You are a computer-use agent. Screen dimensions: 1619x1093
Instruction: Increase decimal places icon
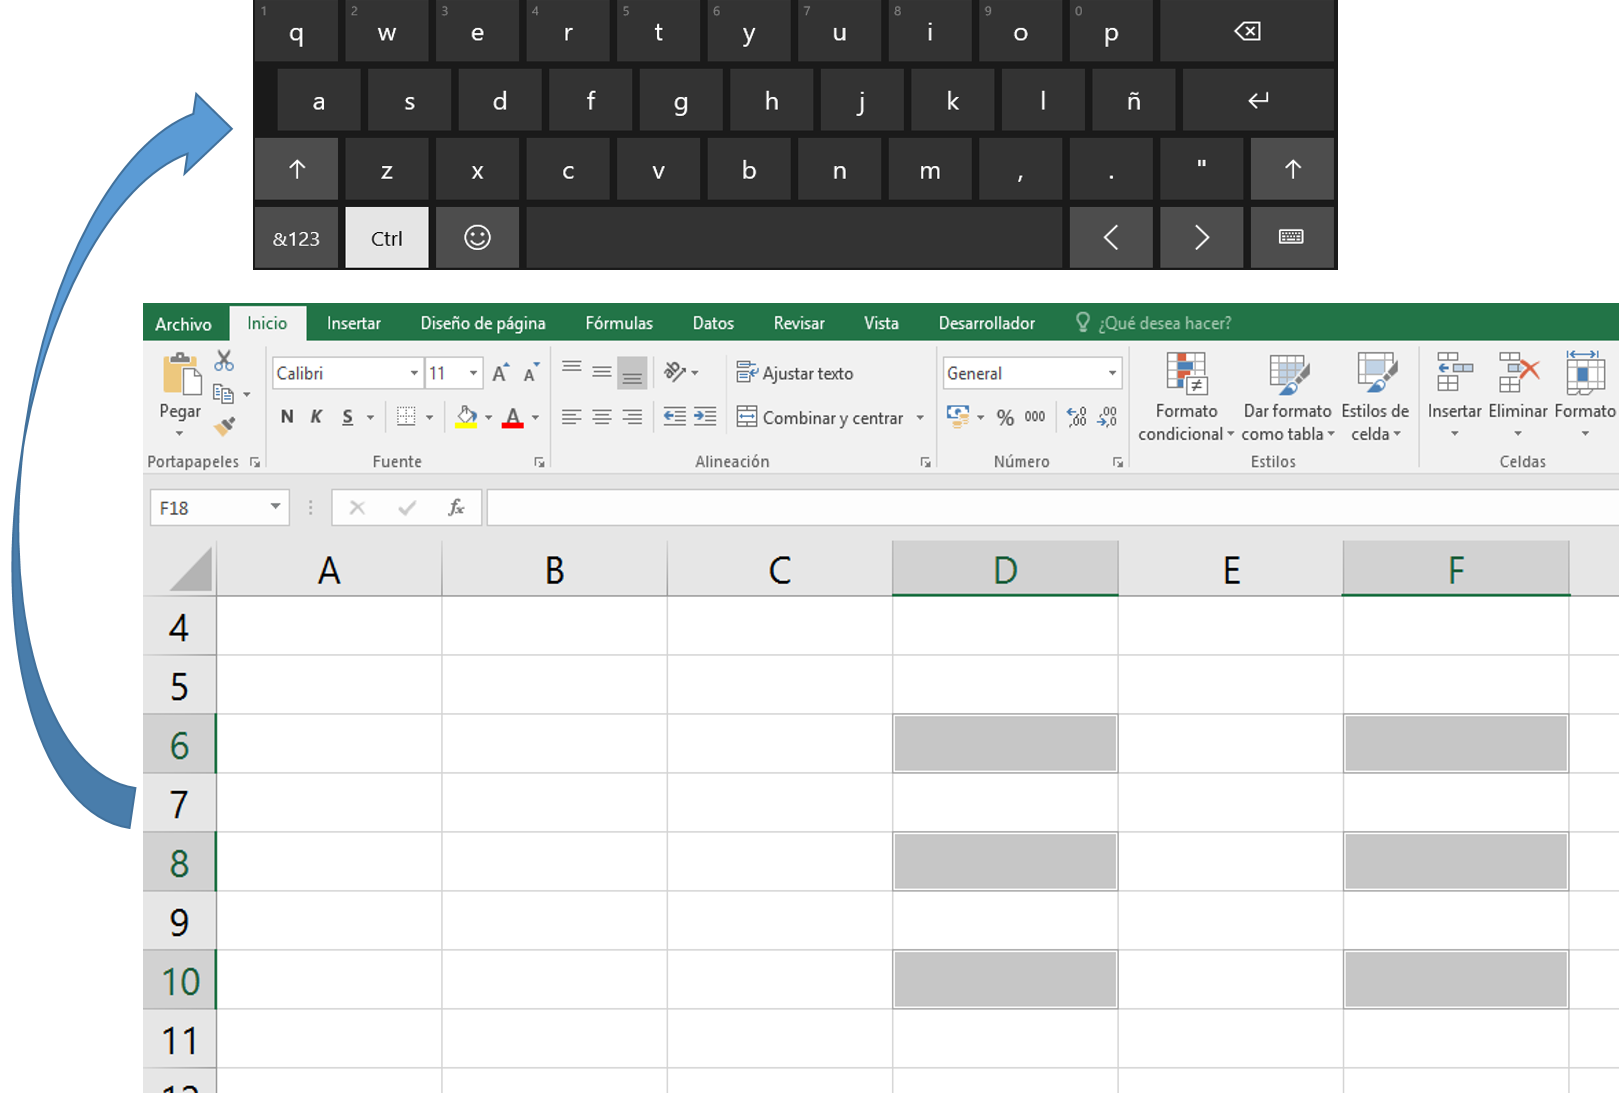[x=1076, y=417]
